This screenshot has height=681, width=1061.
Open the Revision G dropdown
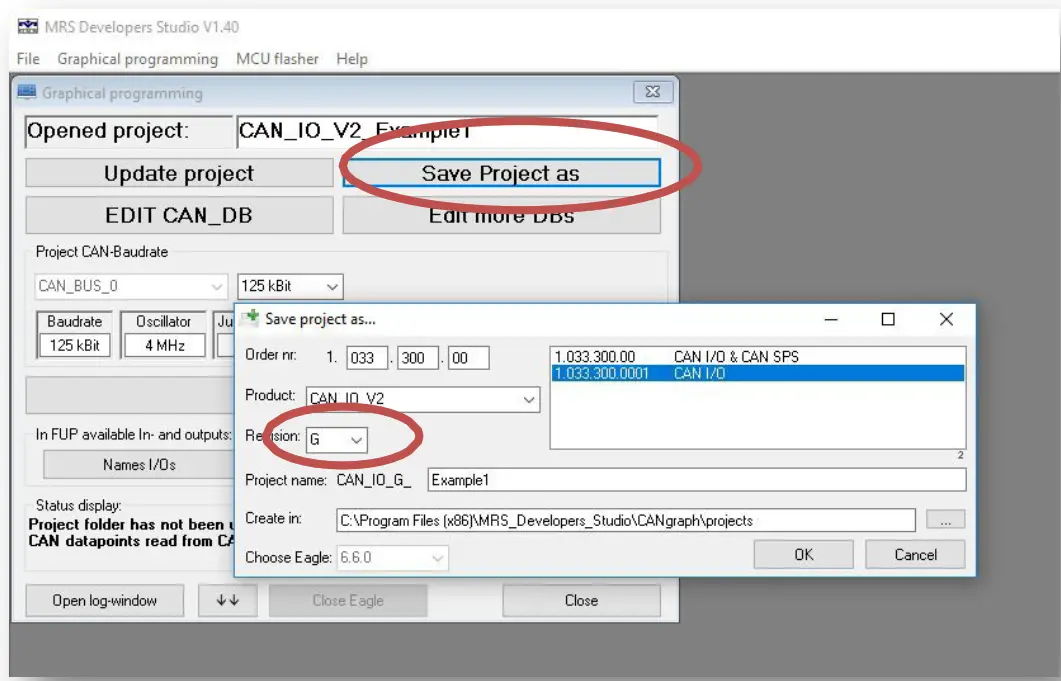tap(337, 440)
